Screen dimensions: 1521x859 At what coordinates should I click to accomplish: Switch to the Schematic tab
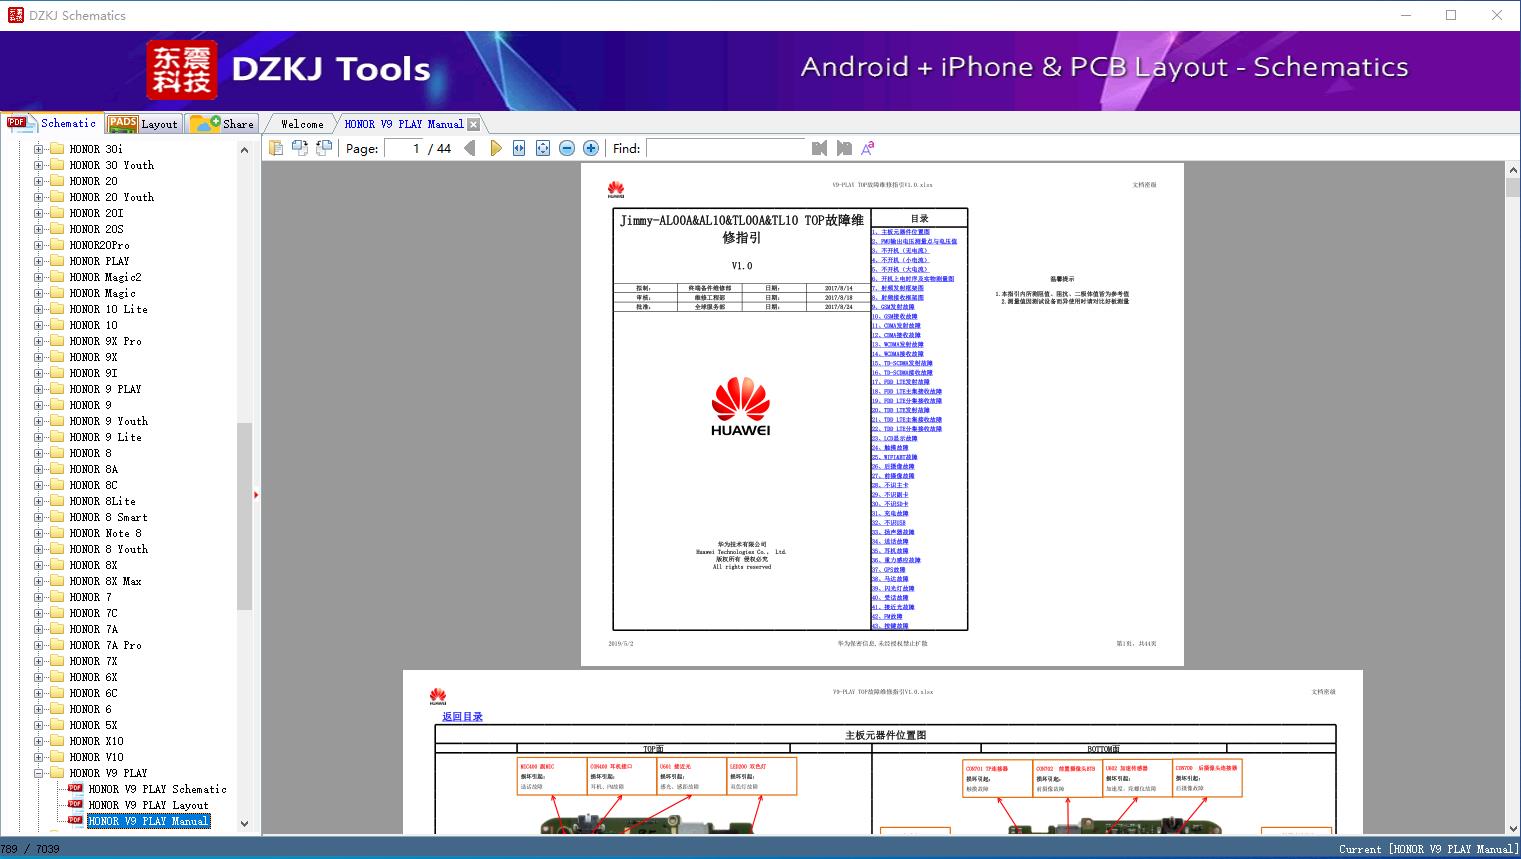click(51, 123)
